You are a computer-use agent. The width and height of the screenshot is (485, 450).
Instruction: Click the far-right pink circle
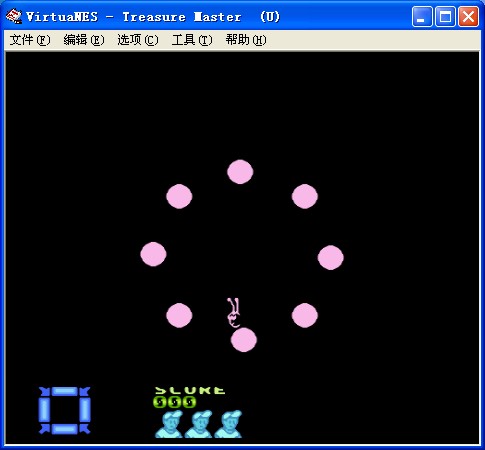(x=330, y=257)
